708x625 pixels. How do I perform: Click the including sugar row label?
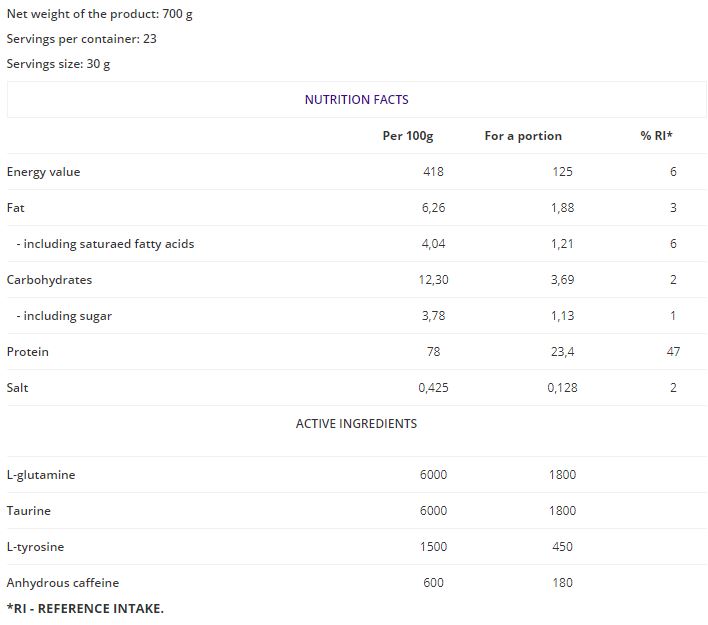64,316
